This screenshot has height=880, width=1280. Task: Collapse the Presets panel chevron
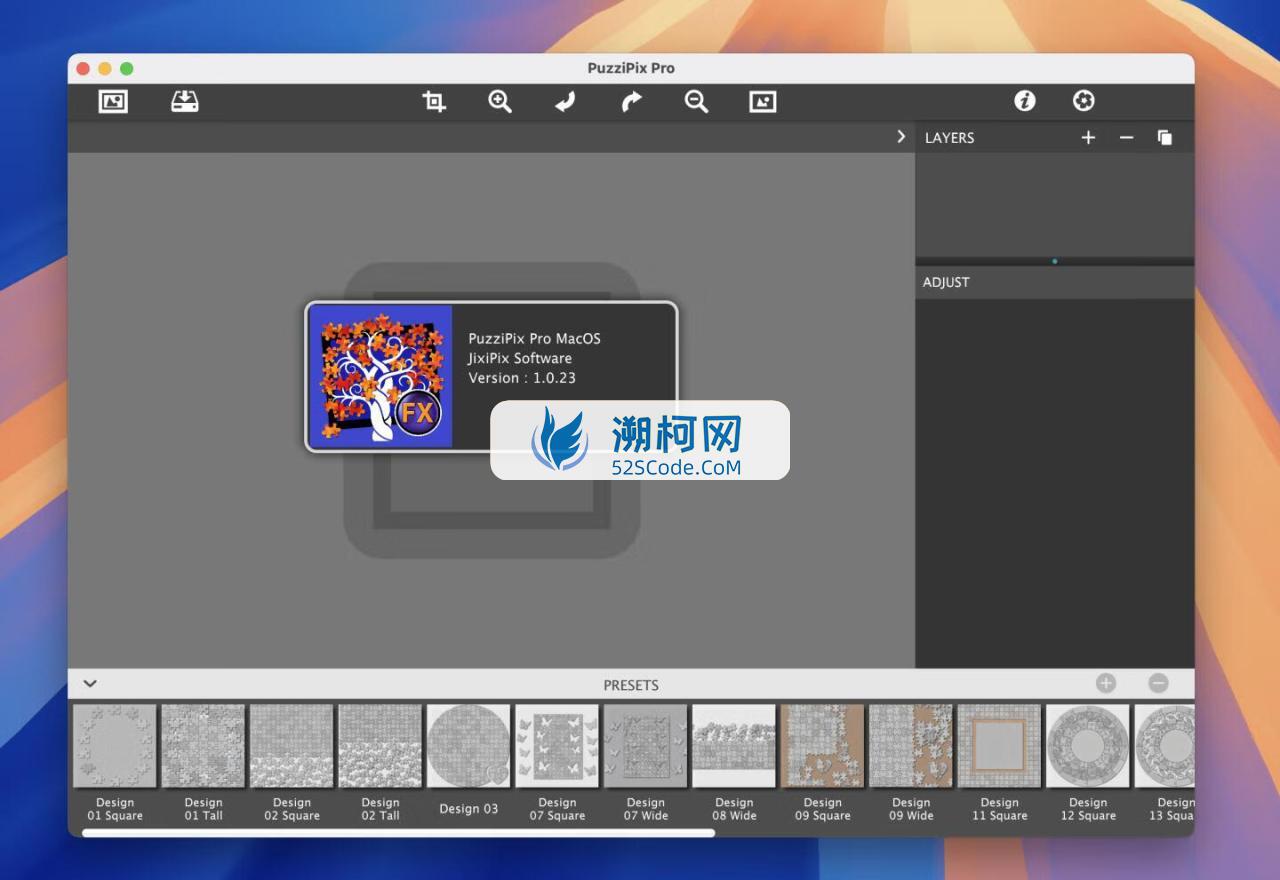point(90,684)
